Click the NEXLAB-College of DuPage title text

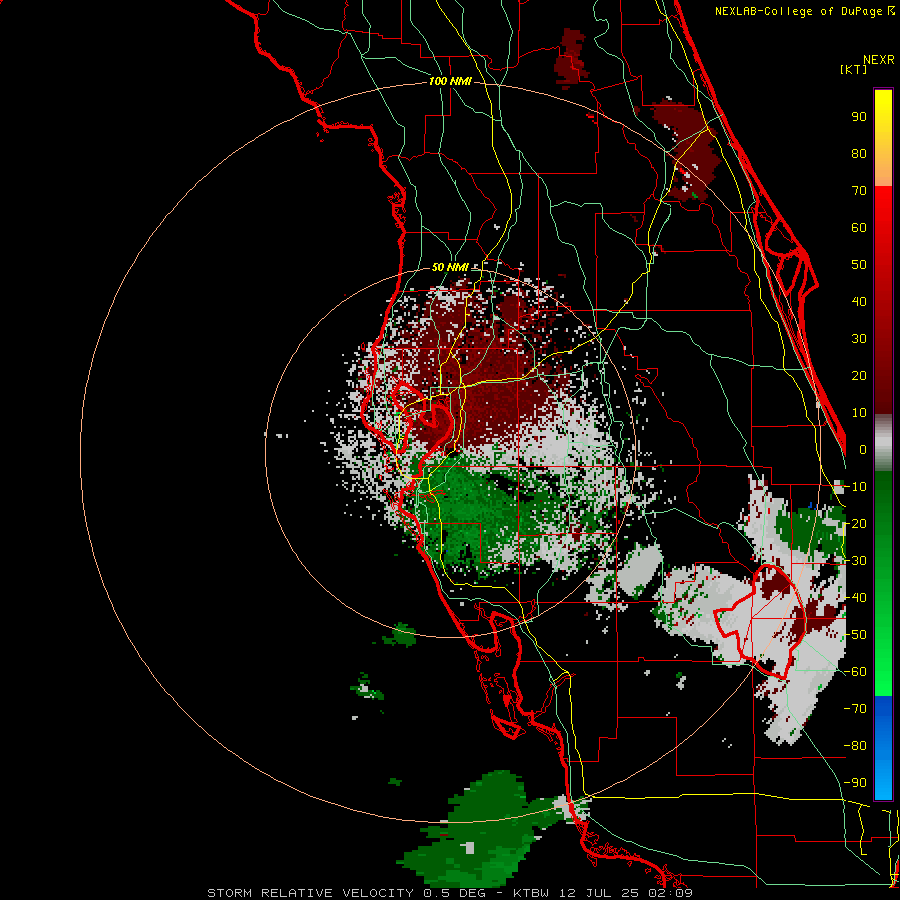click(x=804, y=11)
